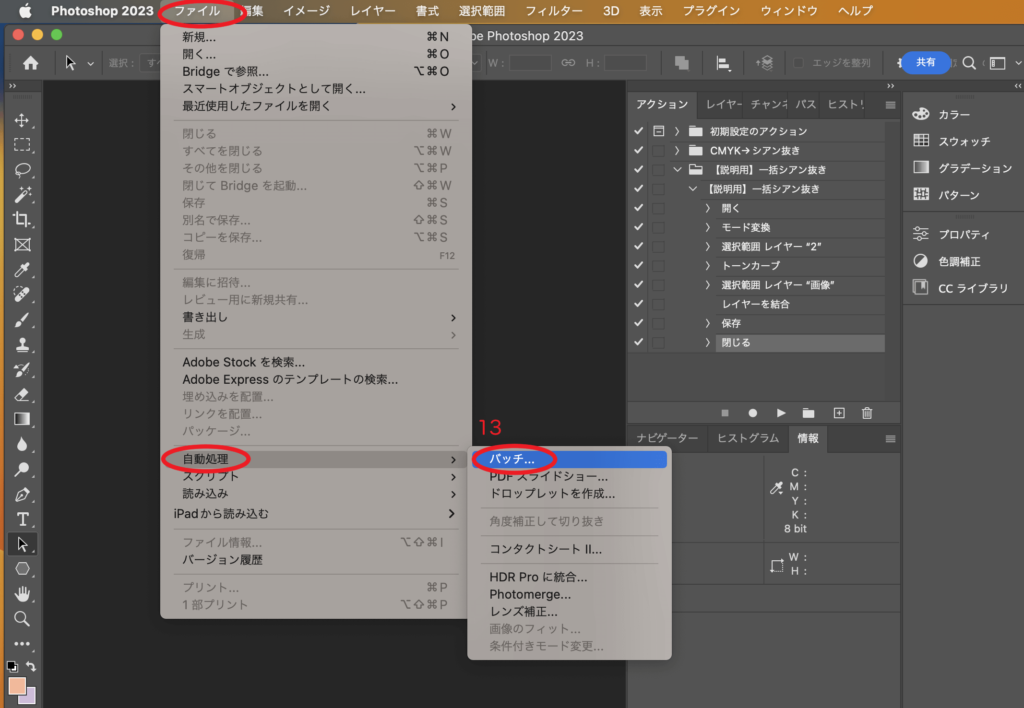The image size is (1024, 708).
Task: Select the Zoom tool in toolbar
Action: pyautogui.click(x=22, y=619)
